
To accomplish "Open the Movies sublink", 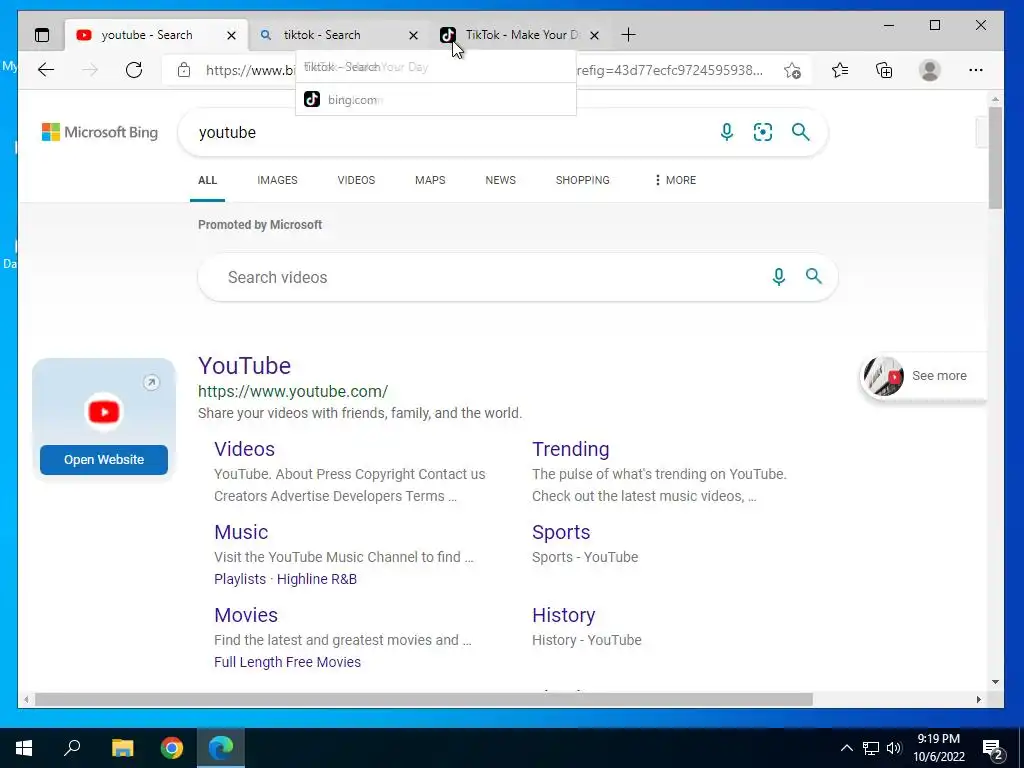I will [x=246, y=615].
